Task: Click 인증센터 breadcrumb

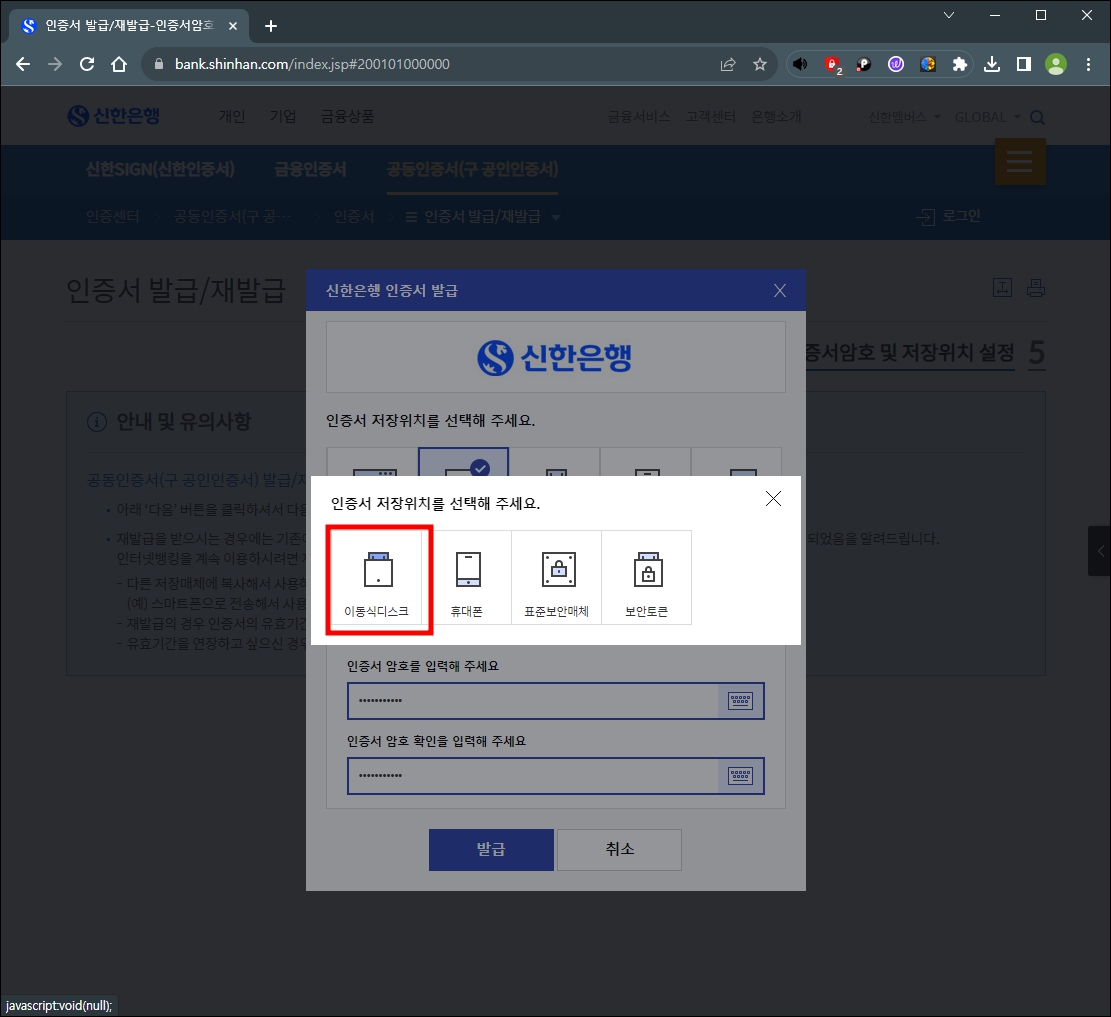Action: click(113, 217)
